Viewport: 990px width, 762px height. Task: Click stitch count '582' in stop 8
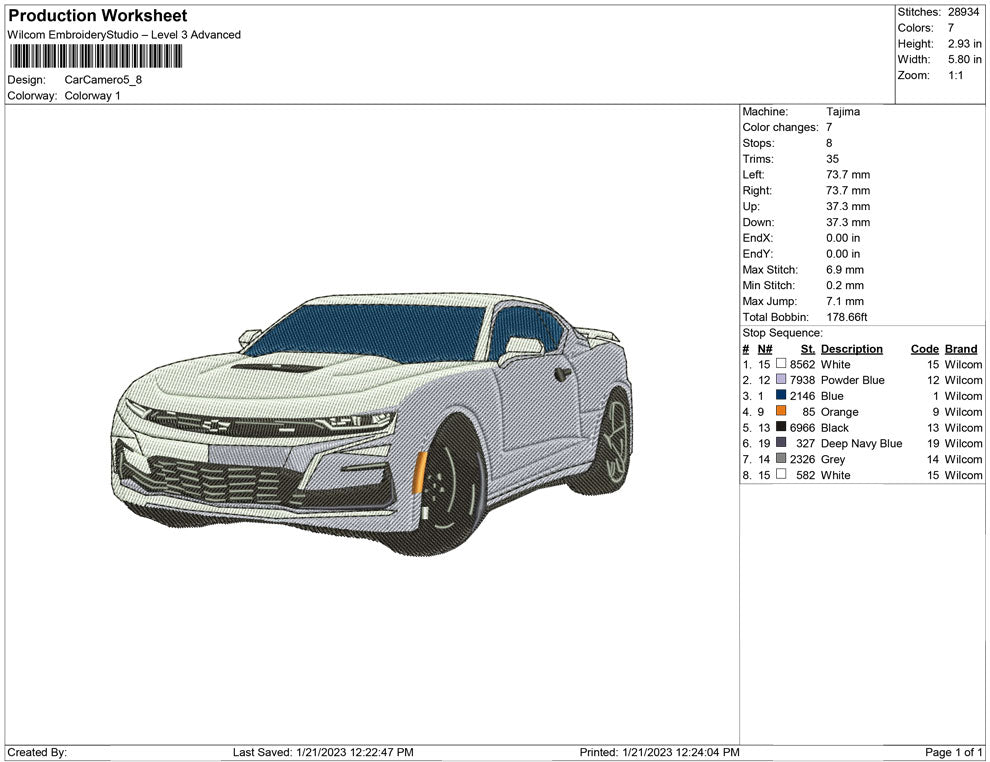click(806, 475)
